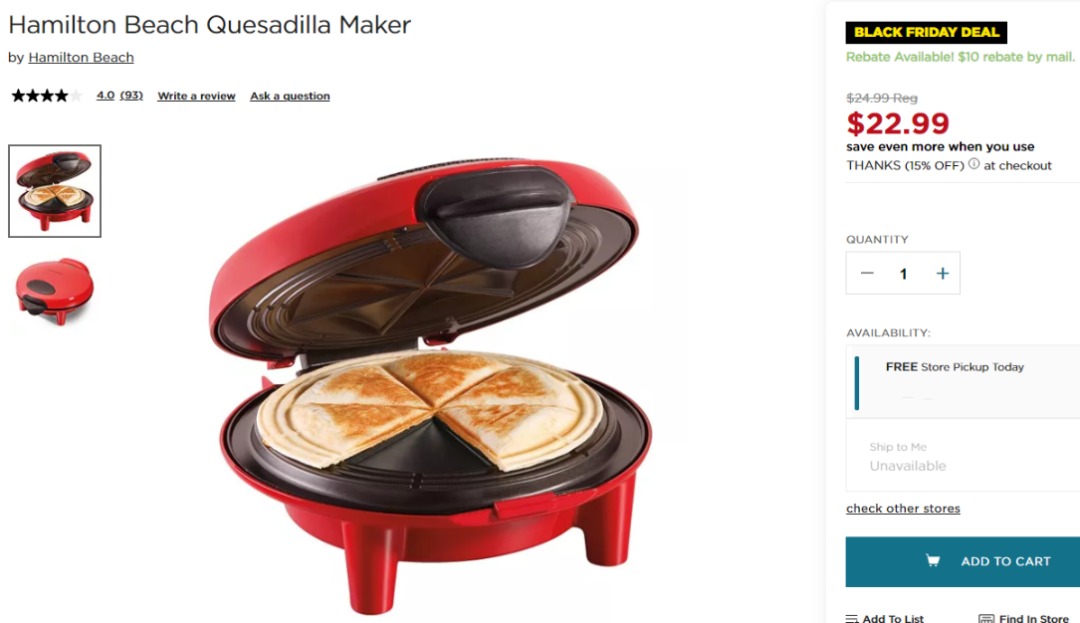This screenshot has height=623, width=1080.
Task: Click the cart icon in Add to Cart
Action: click(x=933, y=560)
